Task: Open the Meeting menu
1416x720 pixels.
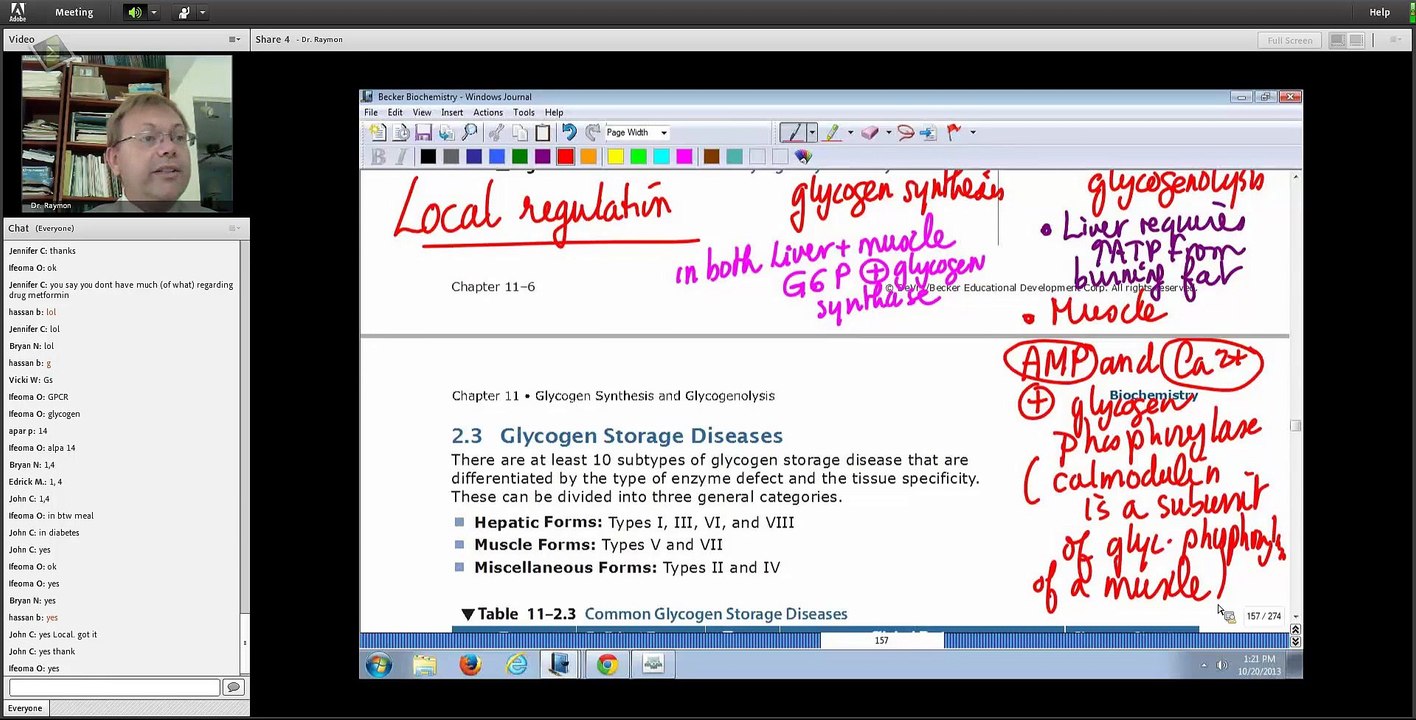Action: click(74, 12)
